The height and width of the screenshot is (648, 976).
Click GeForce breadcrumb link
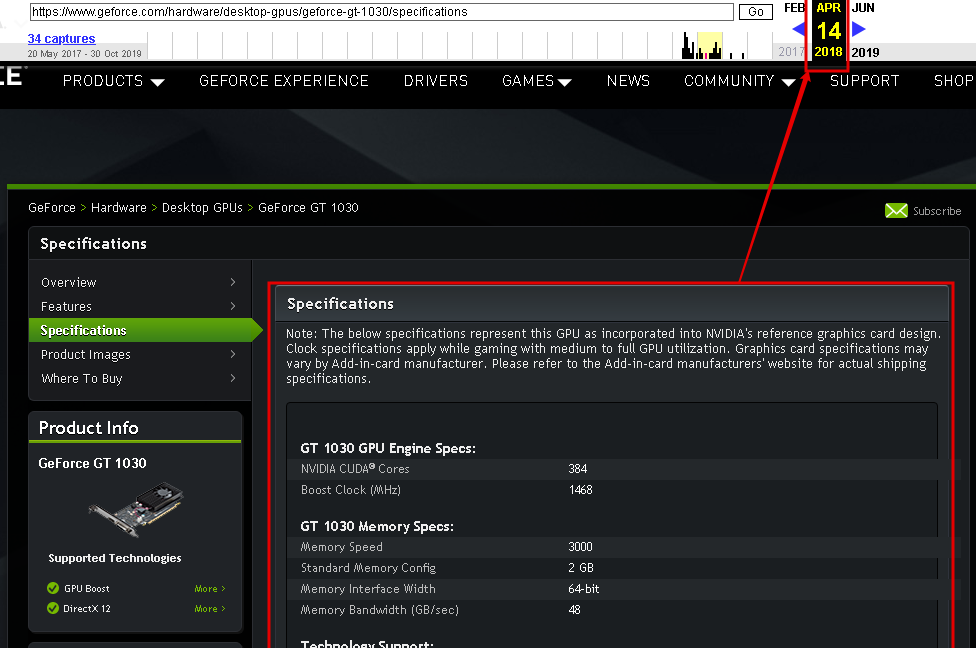coord(52,208)
